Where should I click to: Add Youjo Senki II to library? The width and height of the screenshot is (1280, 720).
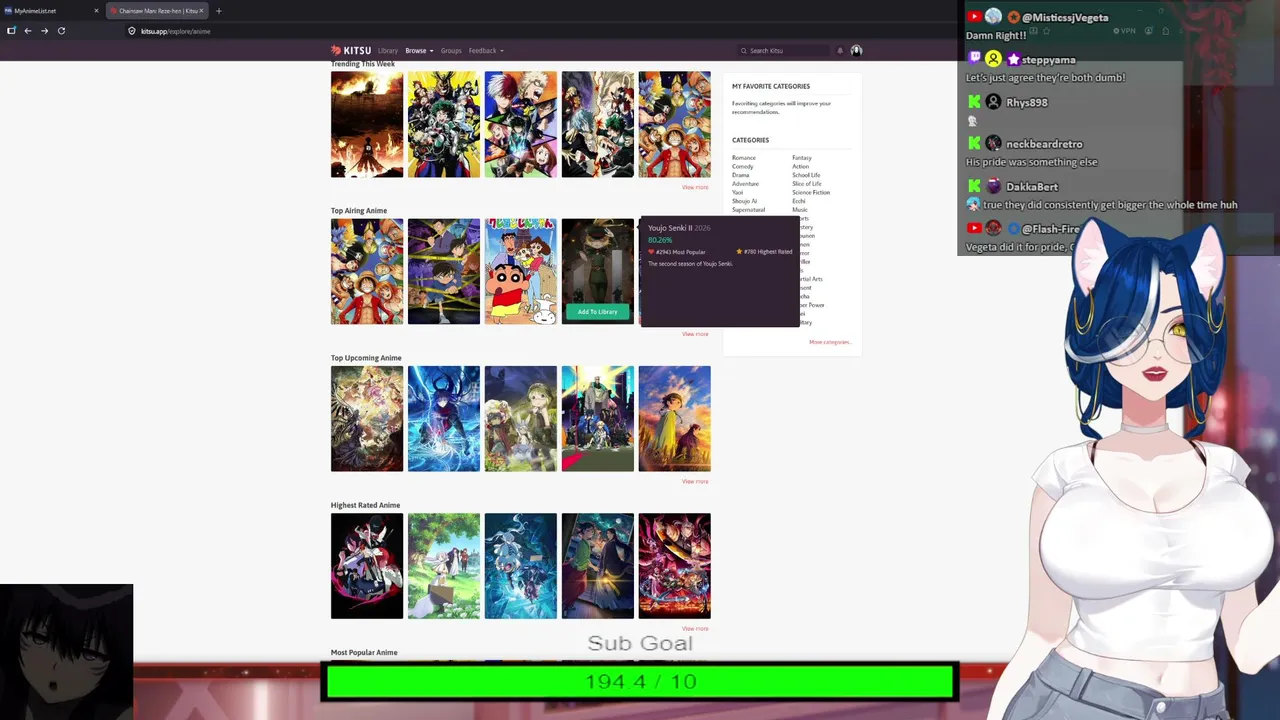pos(597,312)
